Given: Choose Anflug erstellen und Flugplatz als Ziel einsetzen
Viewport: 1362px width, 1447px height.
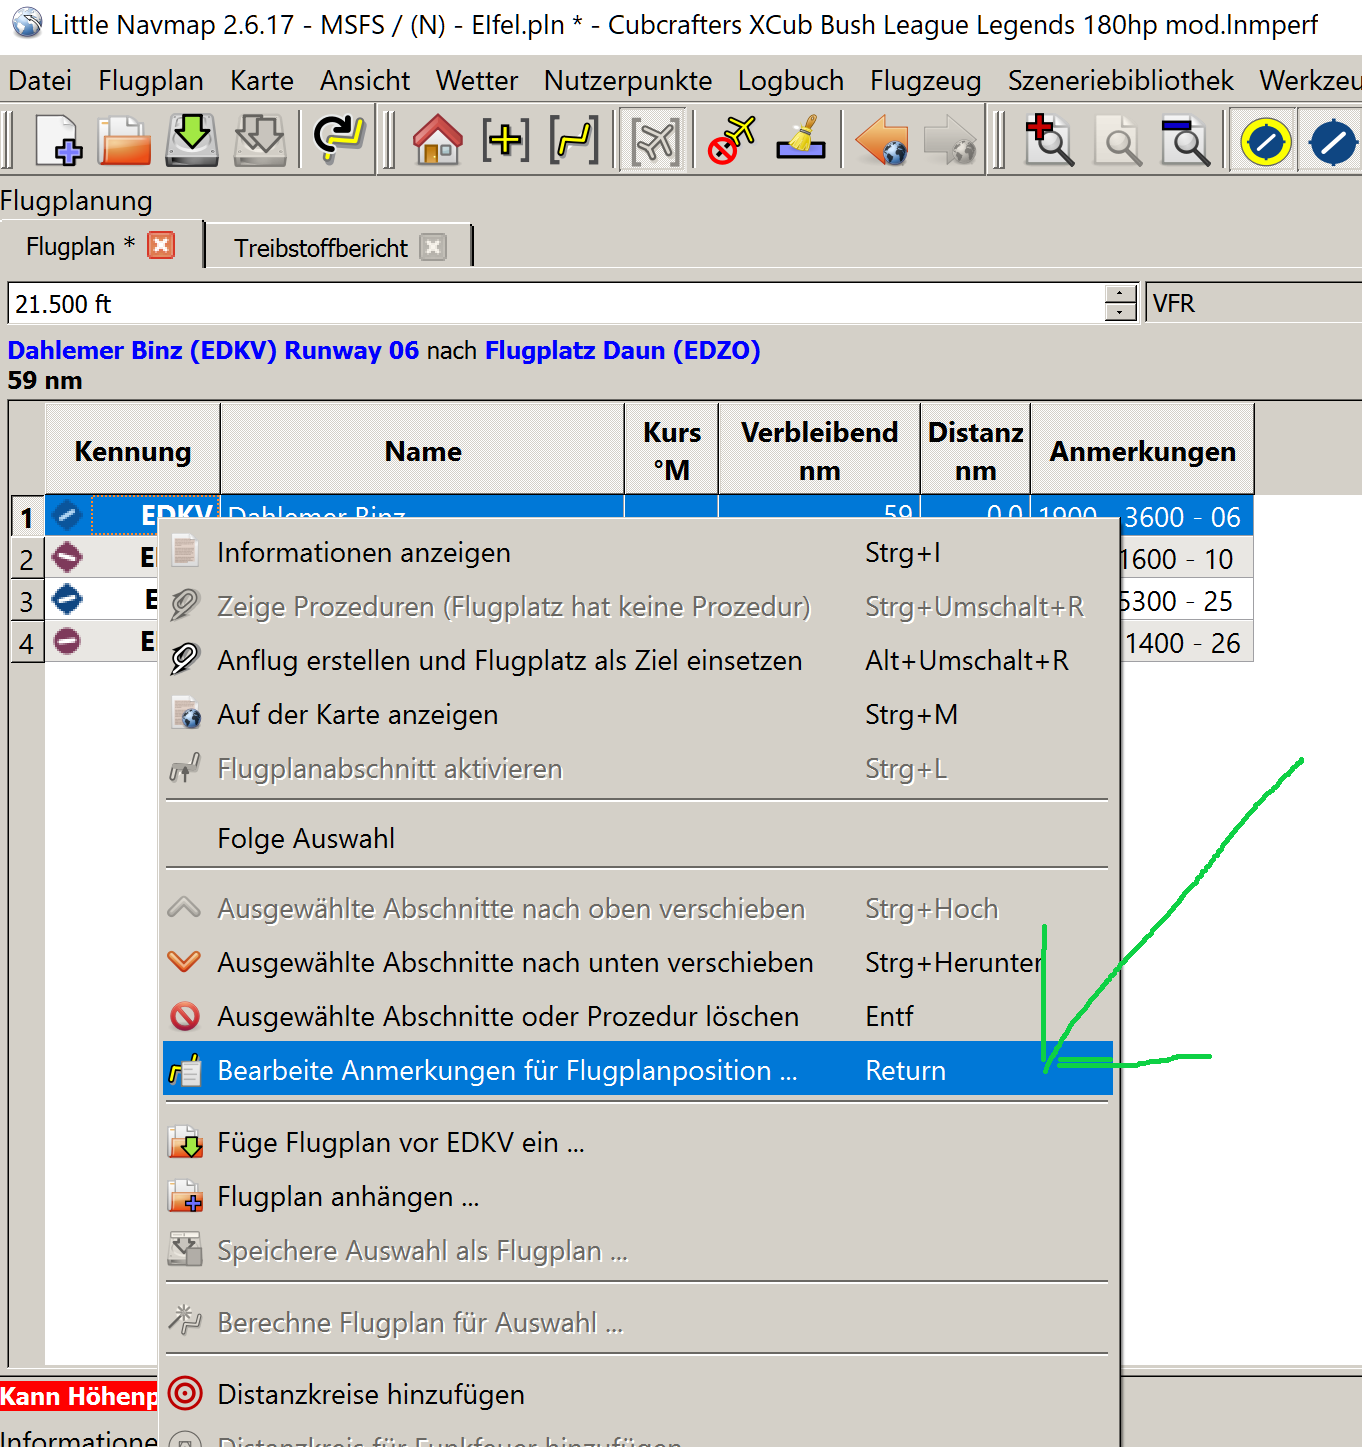Looking at the screenshot, I should 638,660.
